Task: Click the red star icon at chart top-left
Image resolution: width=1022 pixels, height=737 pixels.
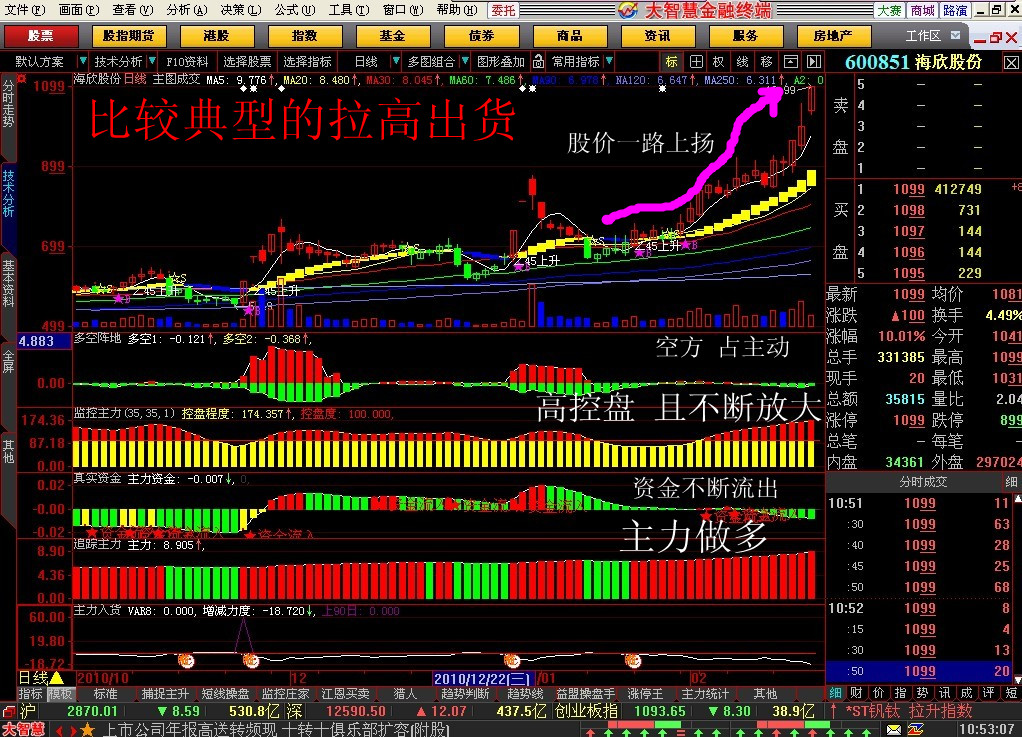Action: [22, 79]
